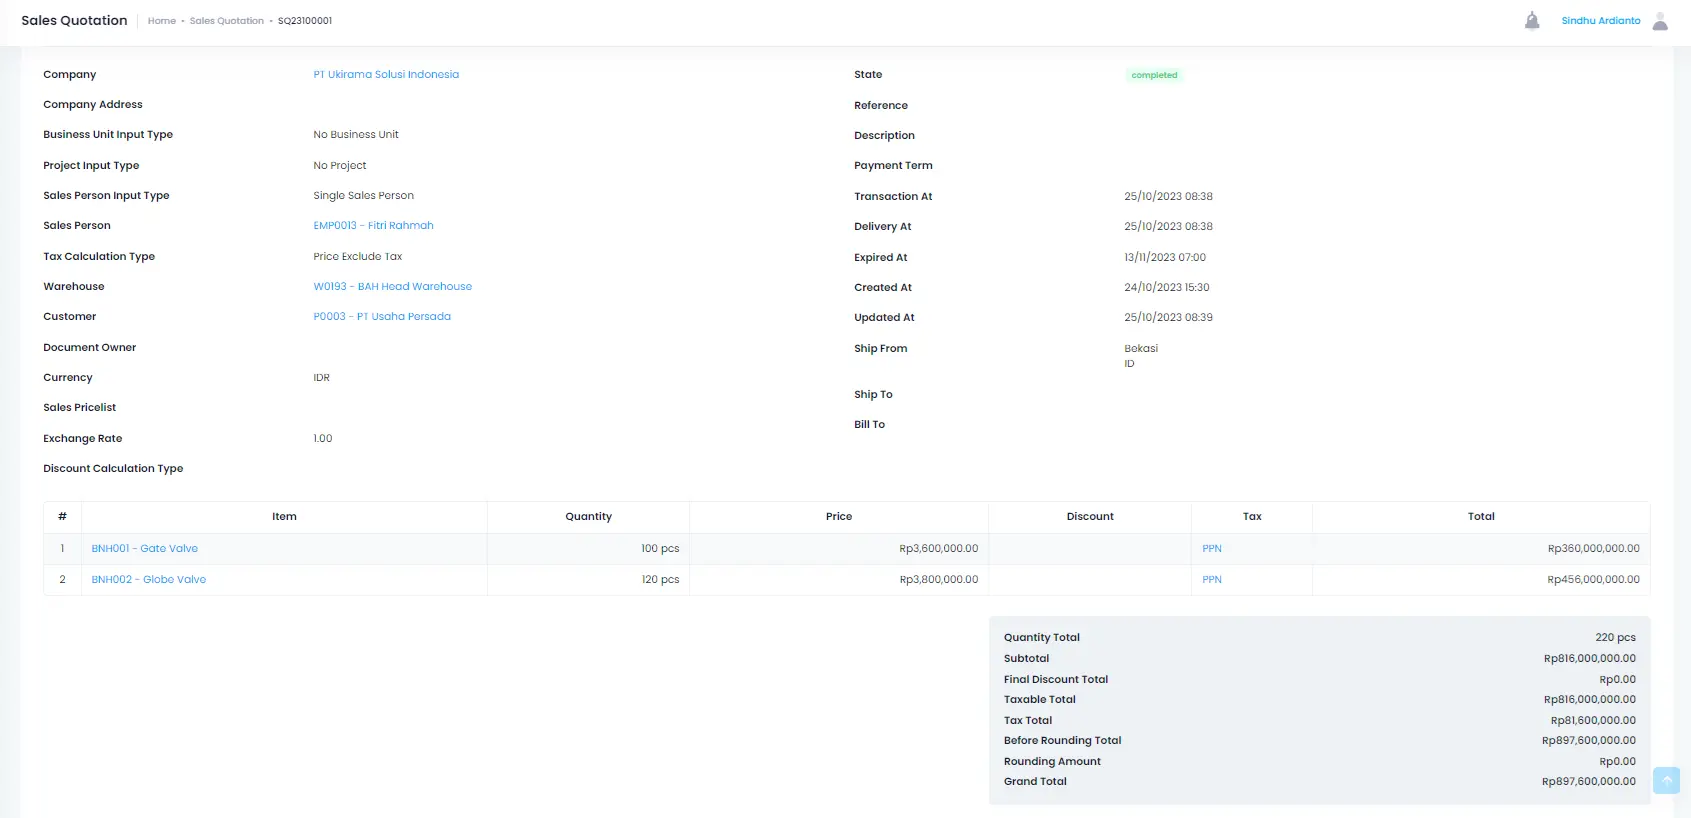Open sales person EMP0013 - Fitri Rahmah
Screen dimensions: 1691x818
(373, 226)
